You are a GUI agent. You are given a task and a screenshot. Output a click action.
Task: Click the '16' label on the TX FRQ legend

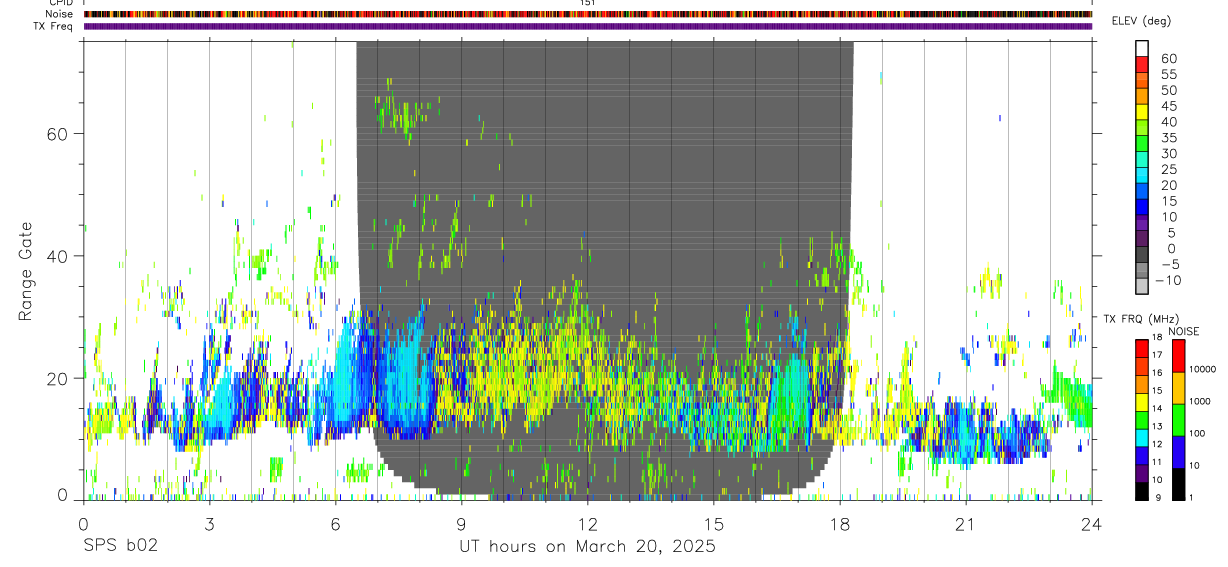(1157, 372)
